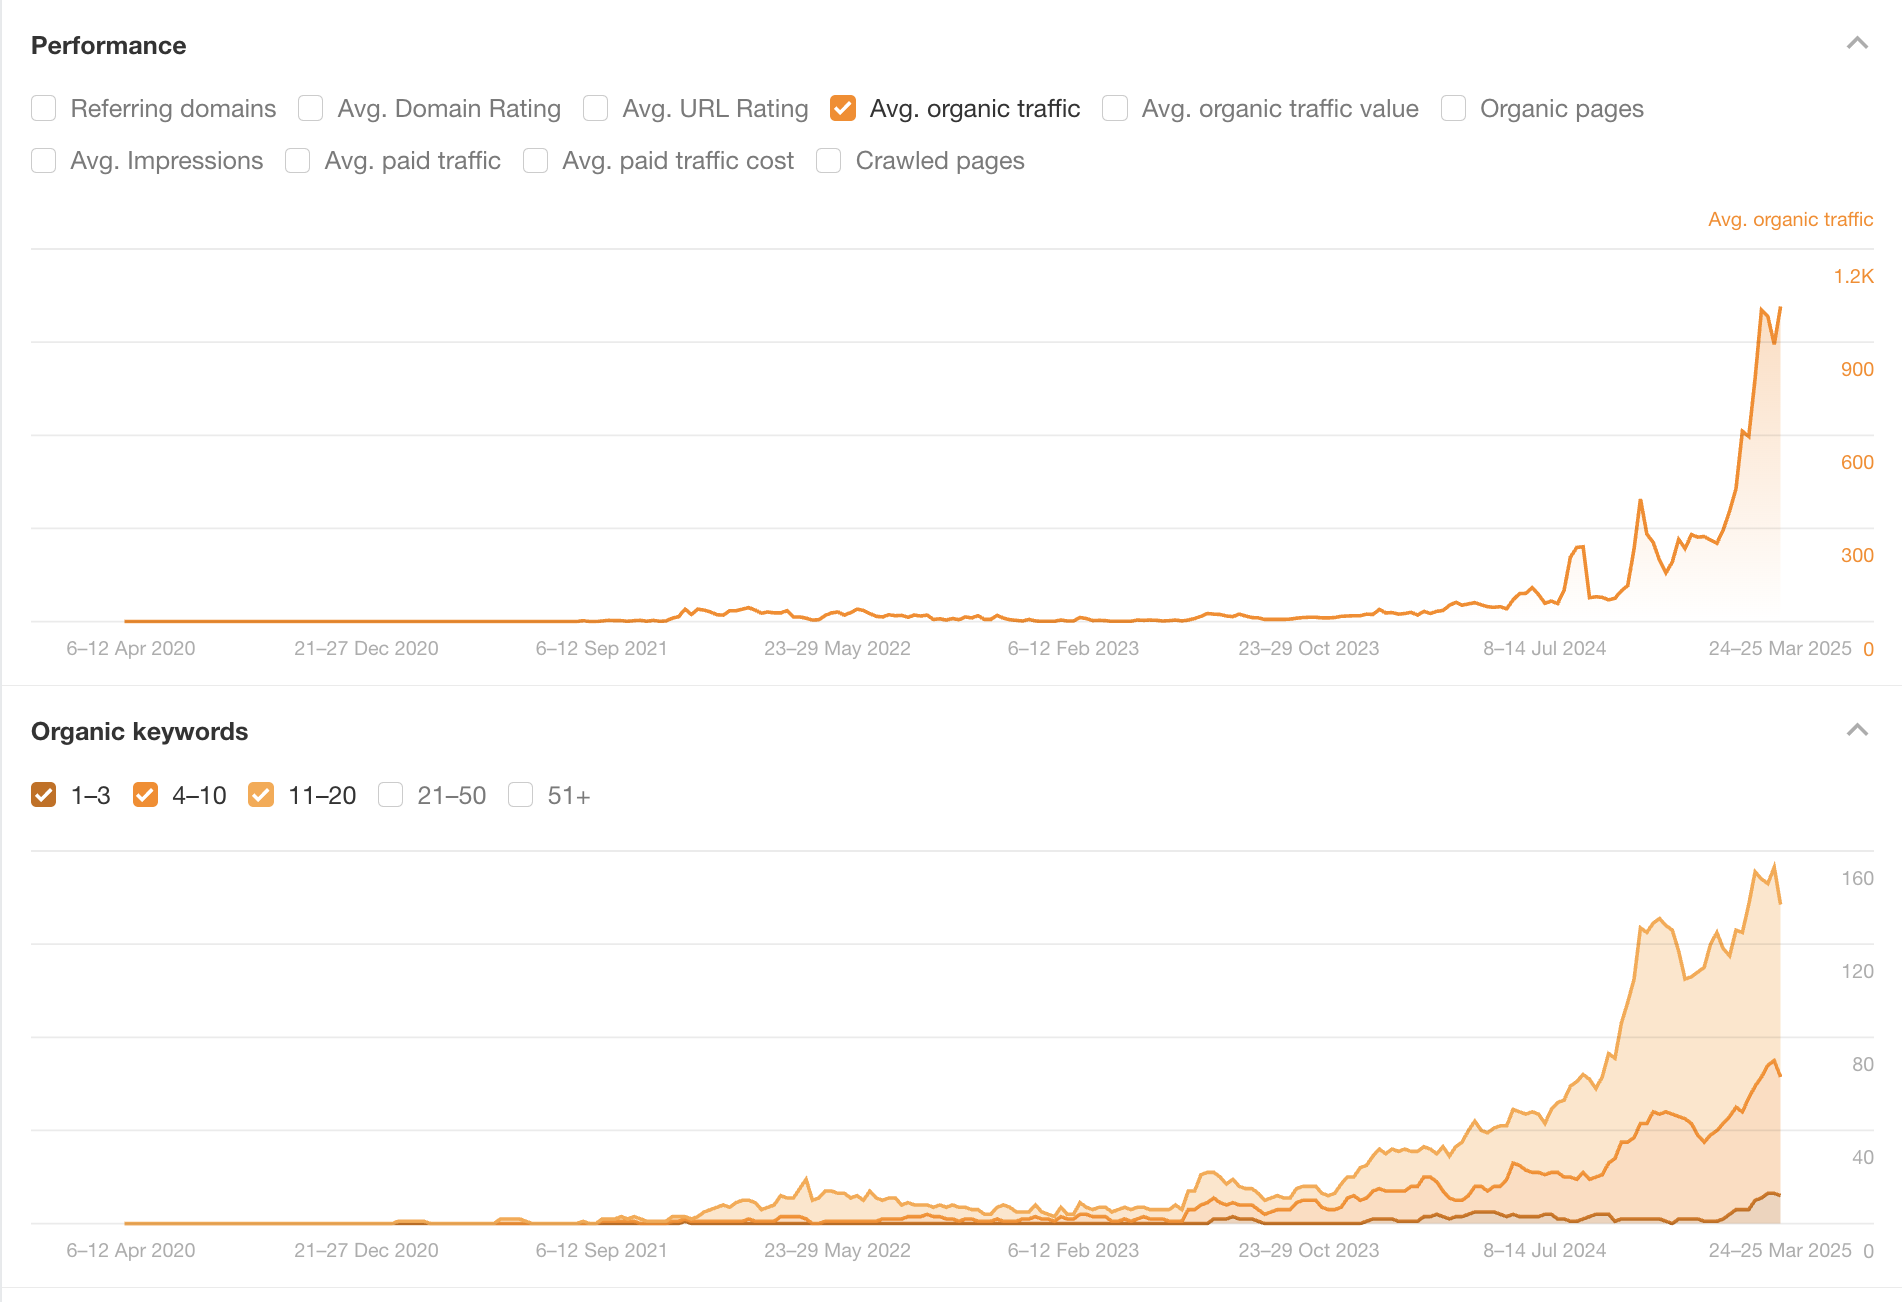Turn on Avg. Impressions checkbox
The image size is (1902, 1302).
(44, 160)
